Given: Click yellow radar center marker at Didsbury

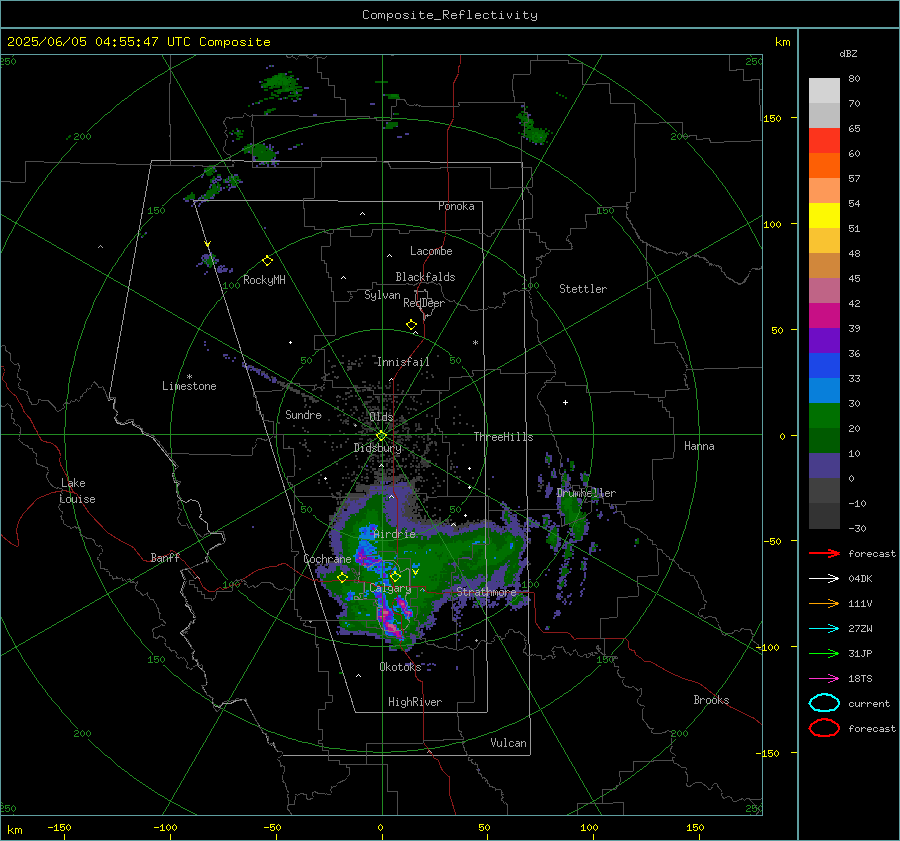Looking at the screenshot, I should coord(381,436).
